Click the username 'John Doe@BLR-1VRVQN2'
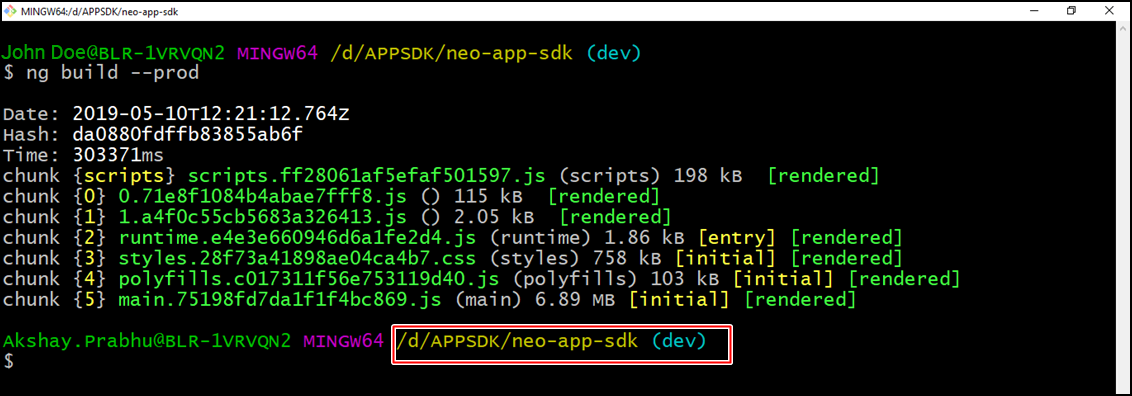This screenshot has width=1132, height=396. pyautogui.click(x=114, y=53)
